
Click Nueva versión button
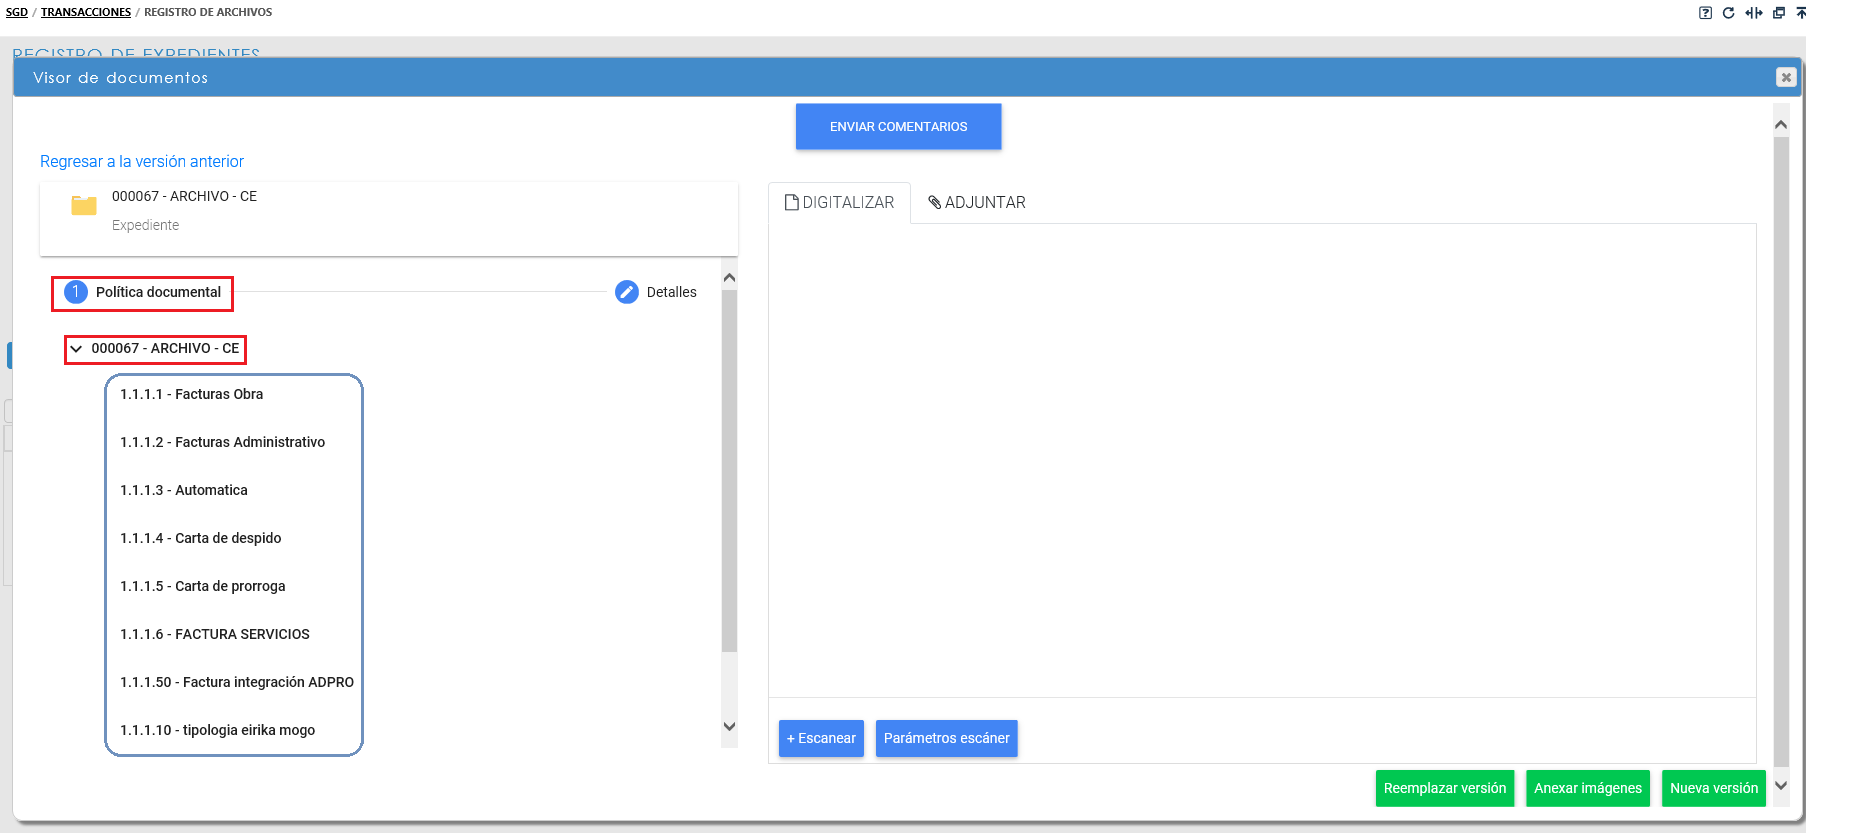click(x=1714, y=788)
